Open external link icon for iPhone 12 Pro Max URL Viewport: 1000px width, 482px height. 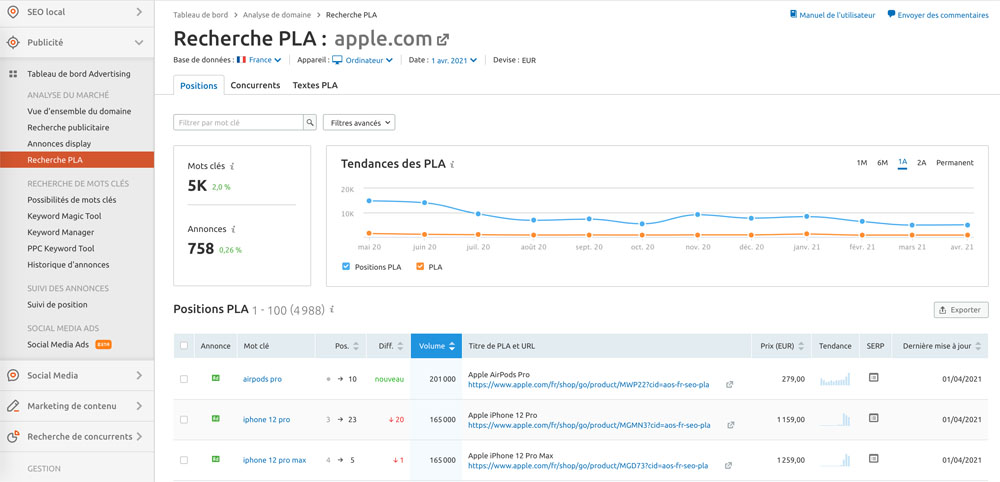tap(730, 466)
